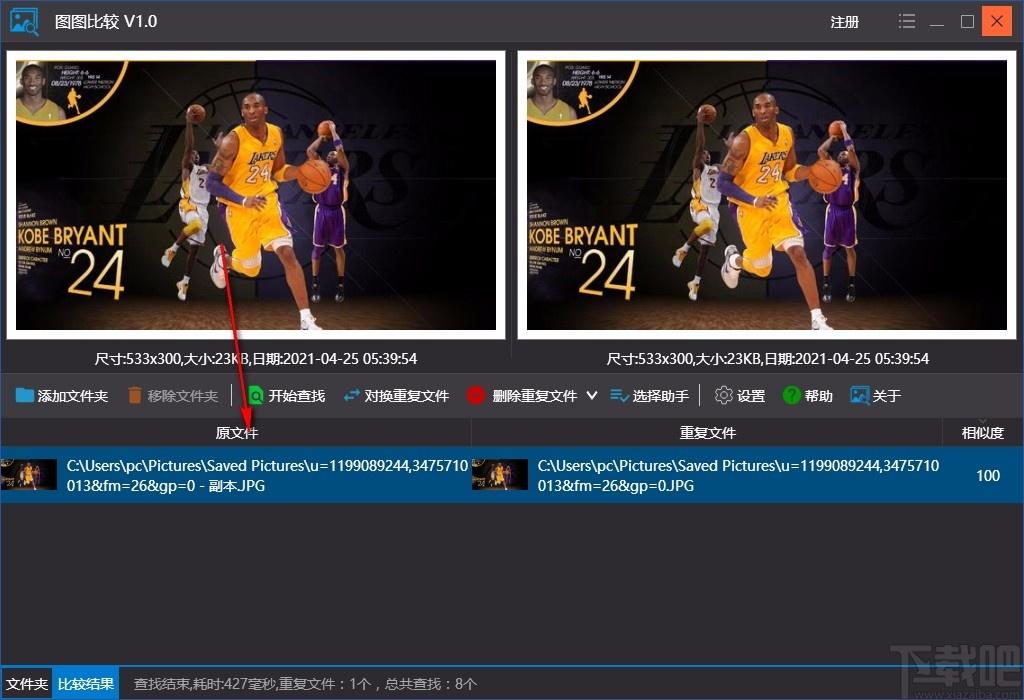Image resolution: width=1024 pixels, height=700 pixels.
Task: Click the 添加文件夹 folder icon
Action: point(25,395)
